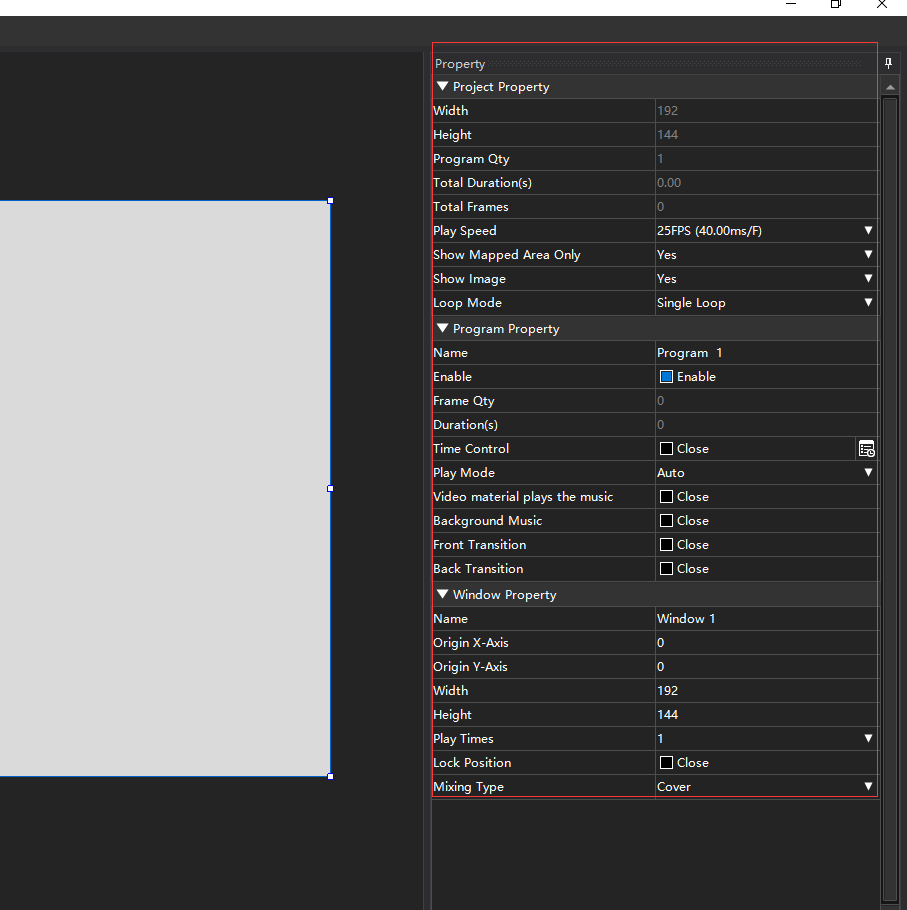Open the Show Mapped Area Only dropdown
The height and width of the screenshot is (910, 907).
tap(868, 254)
